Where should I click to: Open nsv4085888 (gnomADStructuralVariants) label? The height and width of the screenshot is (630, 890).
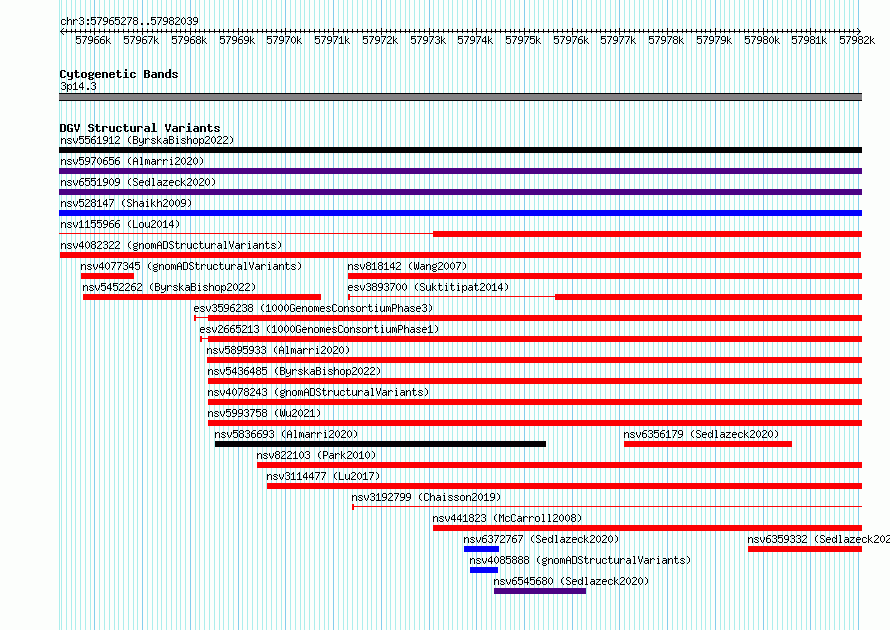[580, 560]
